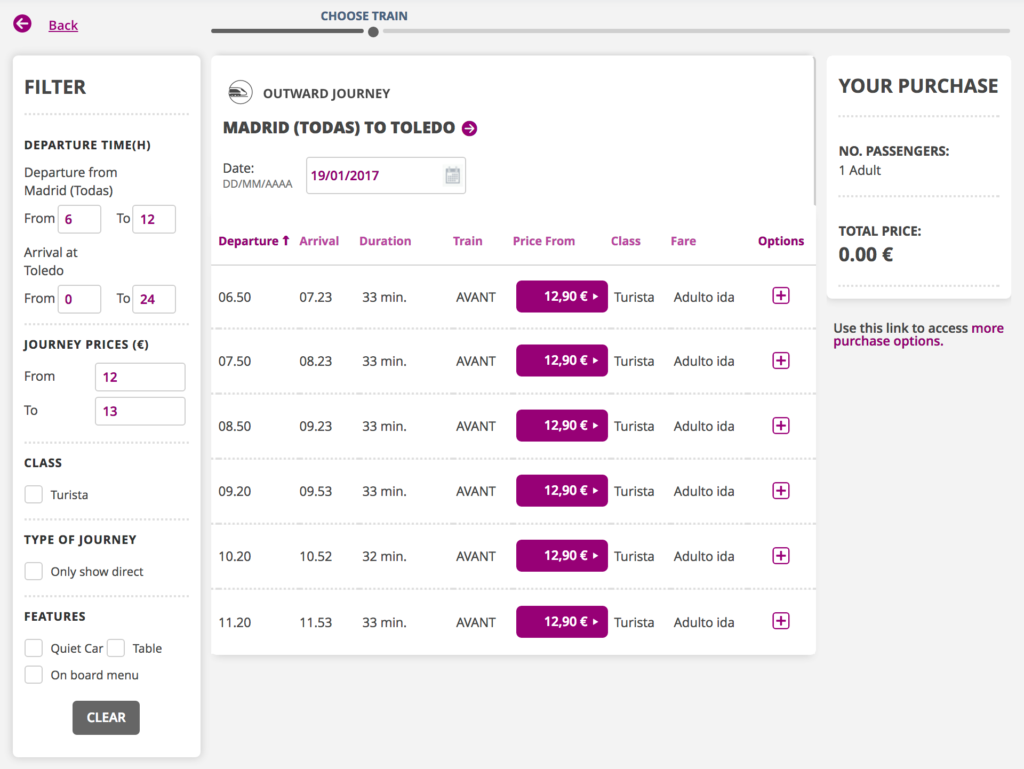Screen dimensions: 1024x769
Task: Select the 12,90 € price for 10.20 departure
Action: tap(562, 556)
